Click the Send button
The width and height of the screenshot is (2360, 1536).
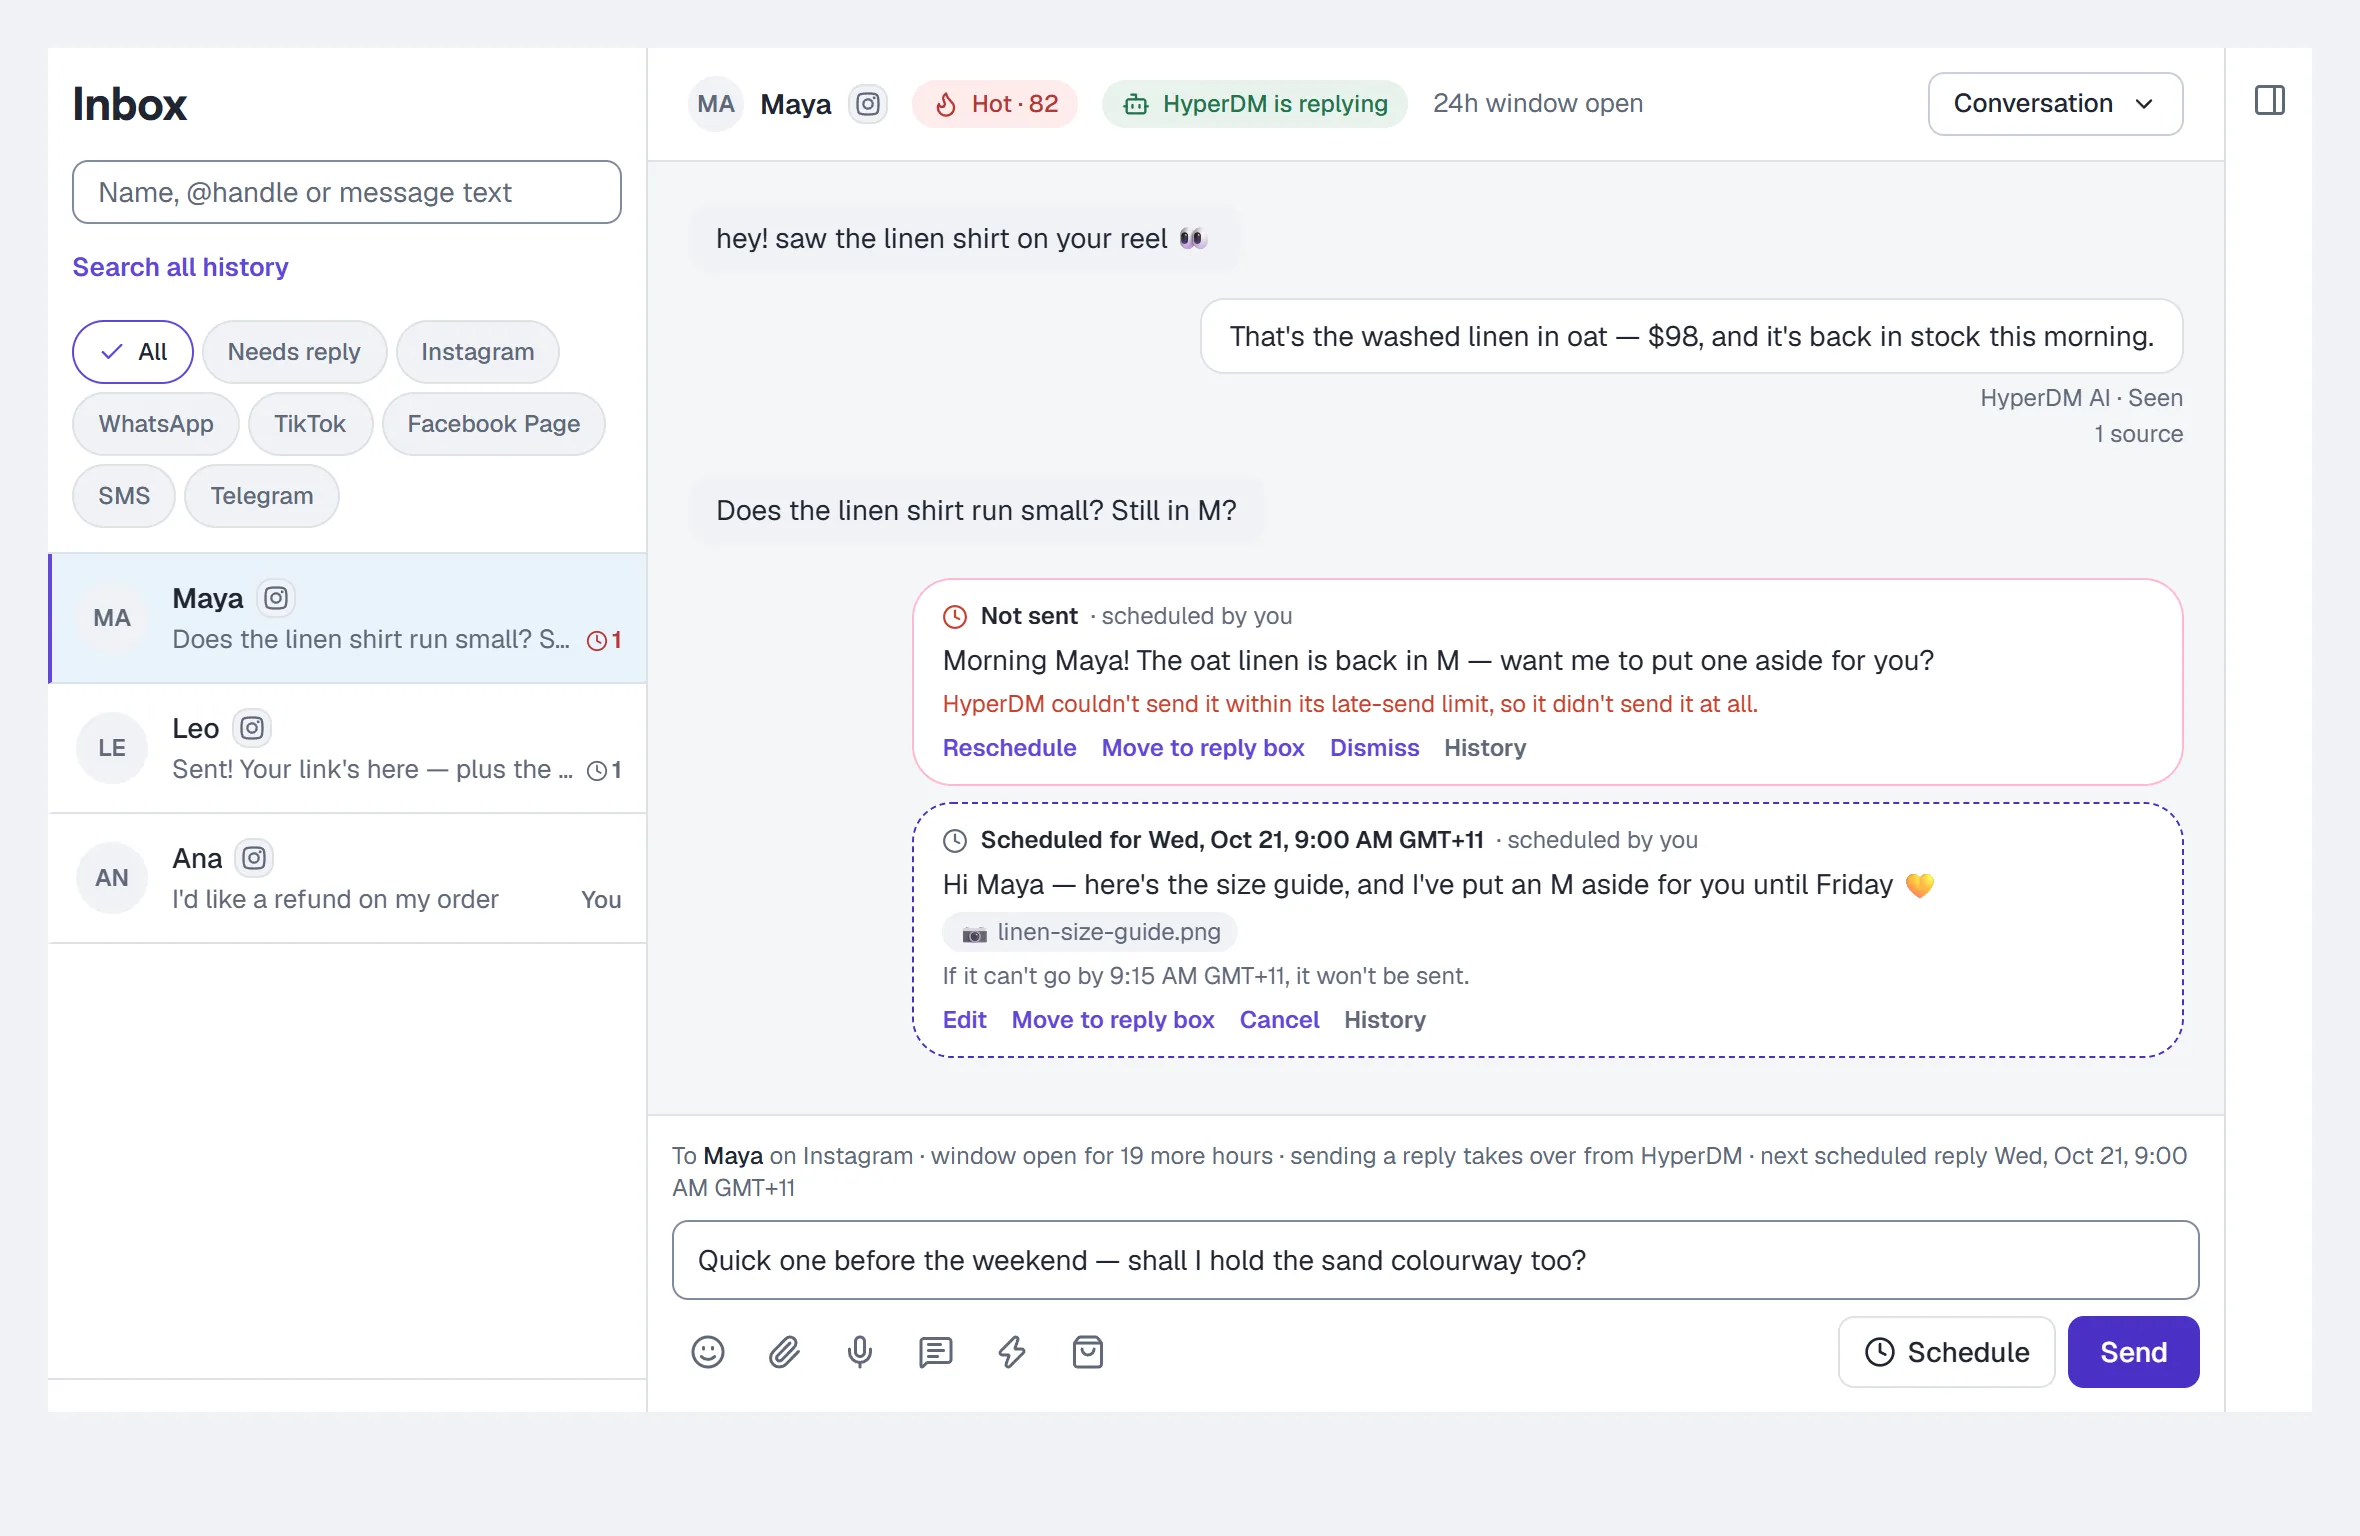point(2133,1352)
